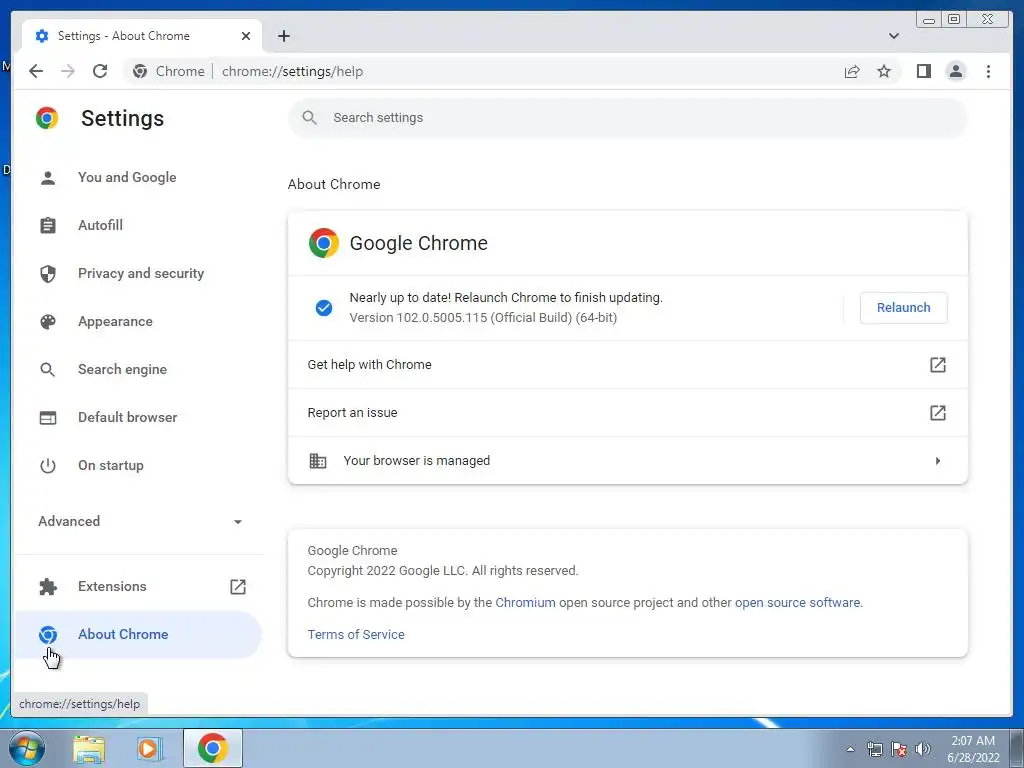The width and height of the screenshot is (1024, 768).
Task: Open the Terms of Service link
Action: point(356,634)
